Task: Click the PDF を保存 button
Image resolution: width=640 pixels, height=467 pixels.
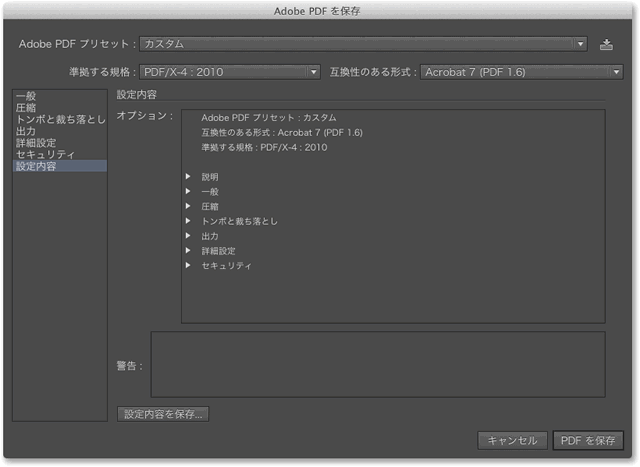Action: pyautogui.click(x=588, y=441)
